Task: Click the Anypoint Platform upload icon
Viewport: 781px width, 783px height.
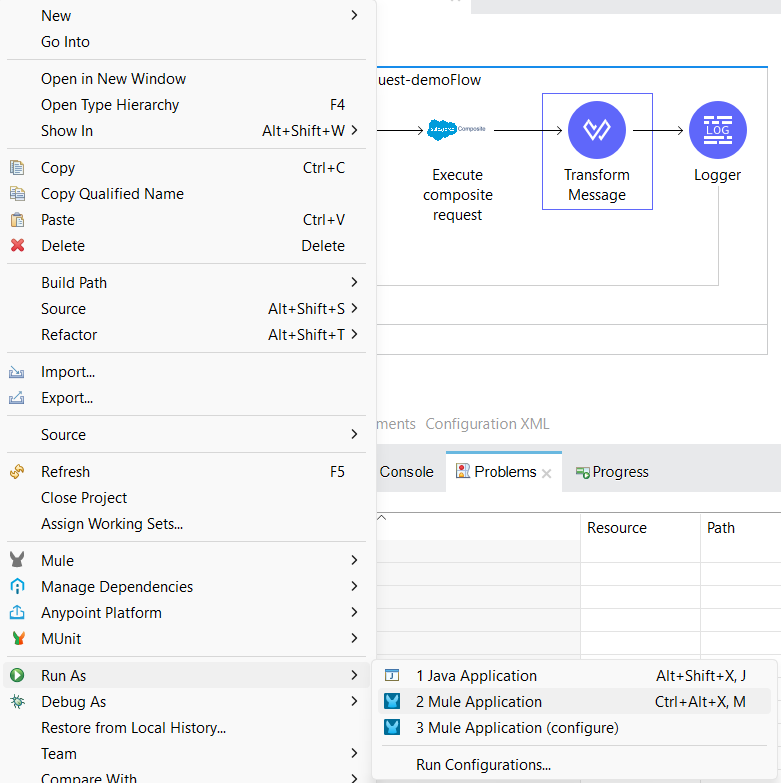Action: click(x=17, y=613)
